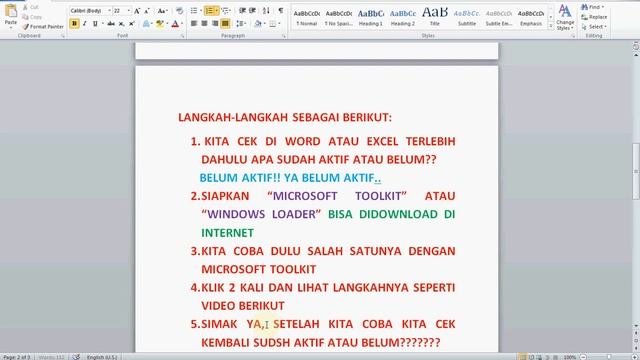Align text left

[194, 24]
